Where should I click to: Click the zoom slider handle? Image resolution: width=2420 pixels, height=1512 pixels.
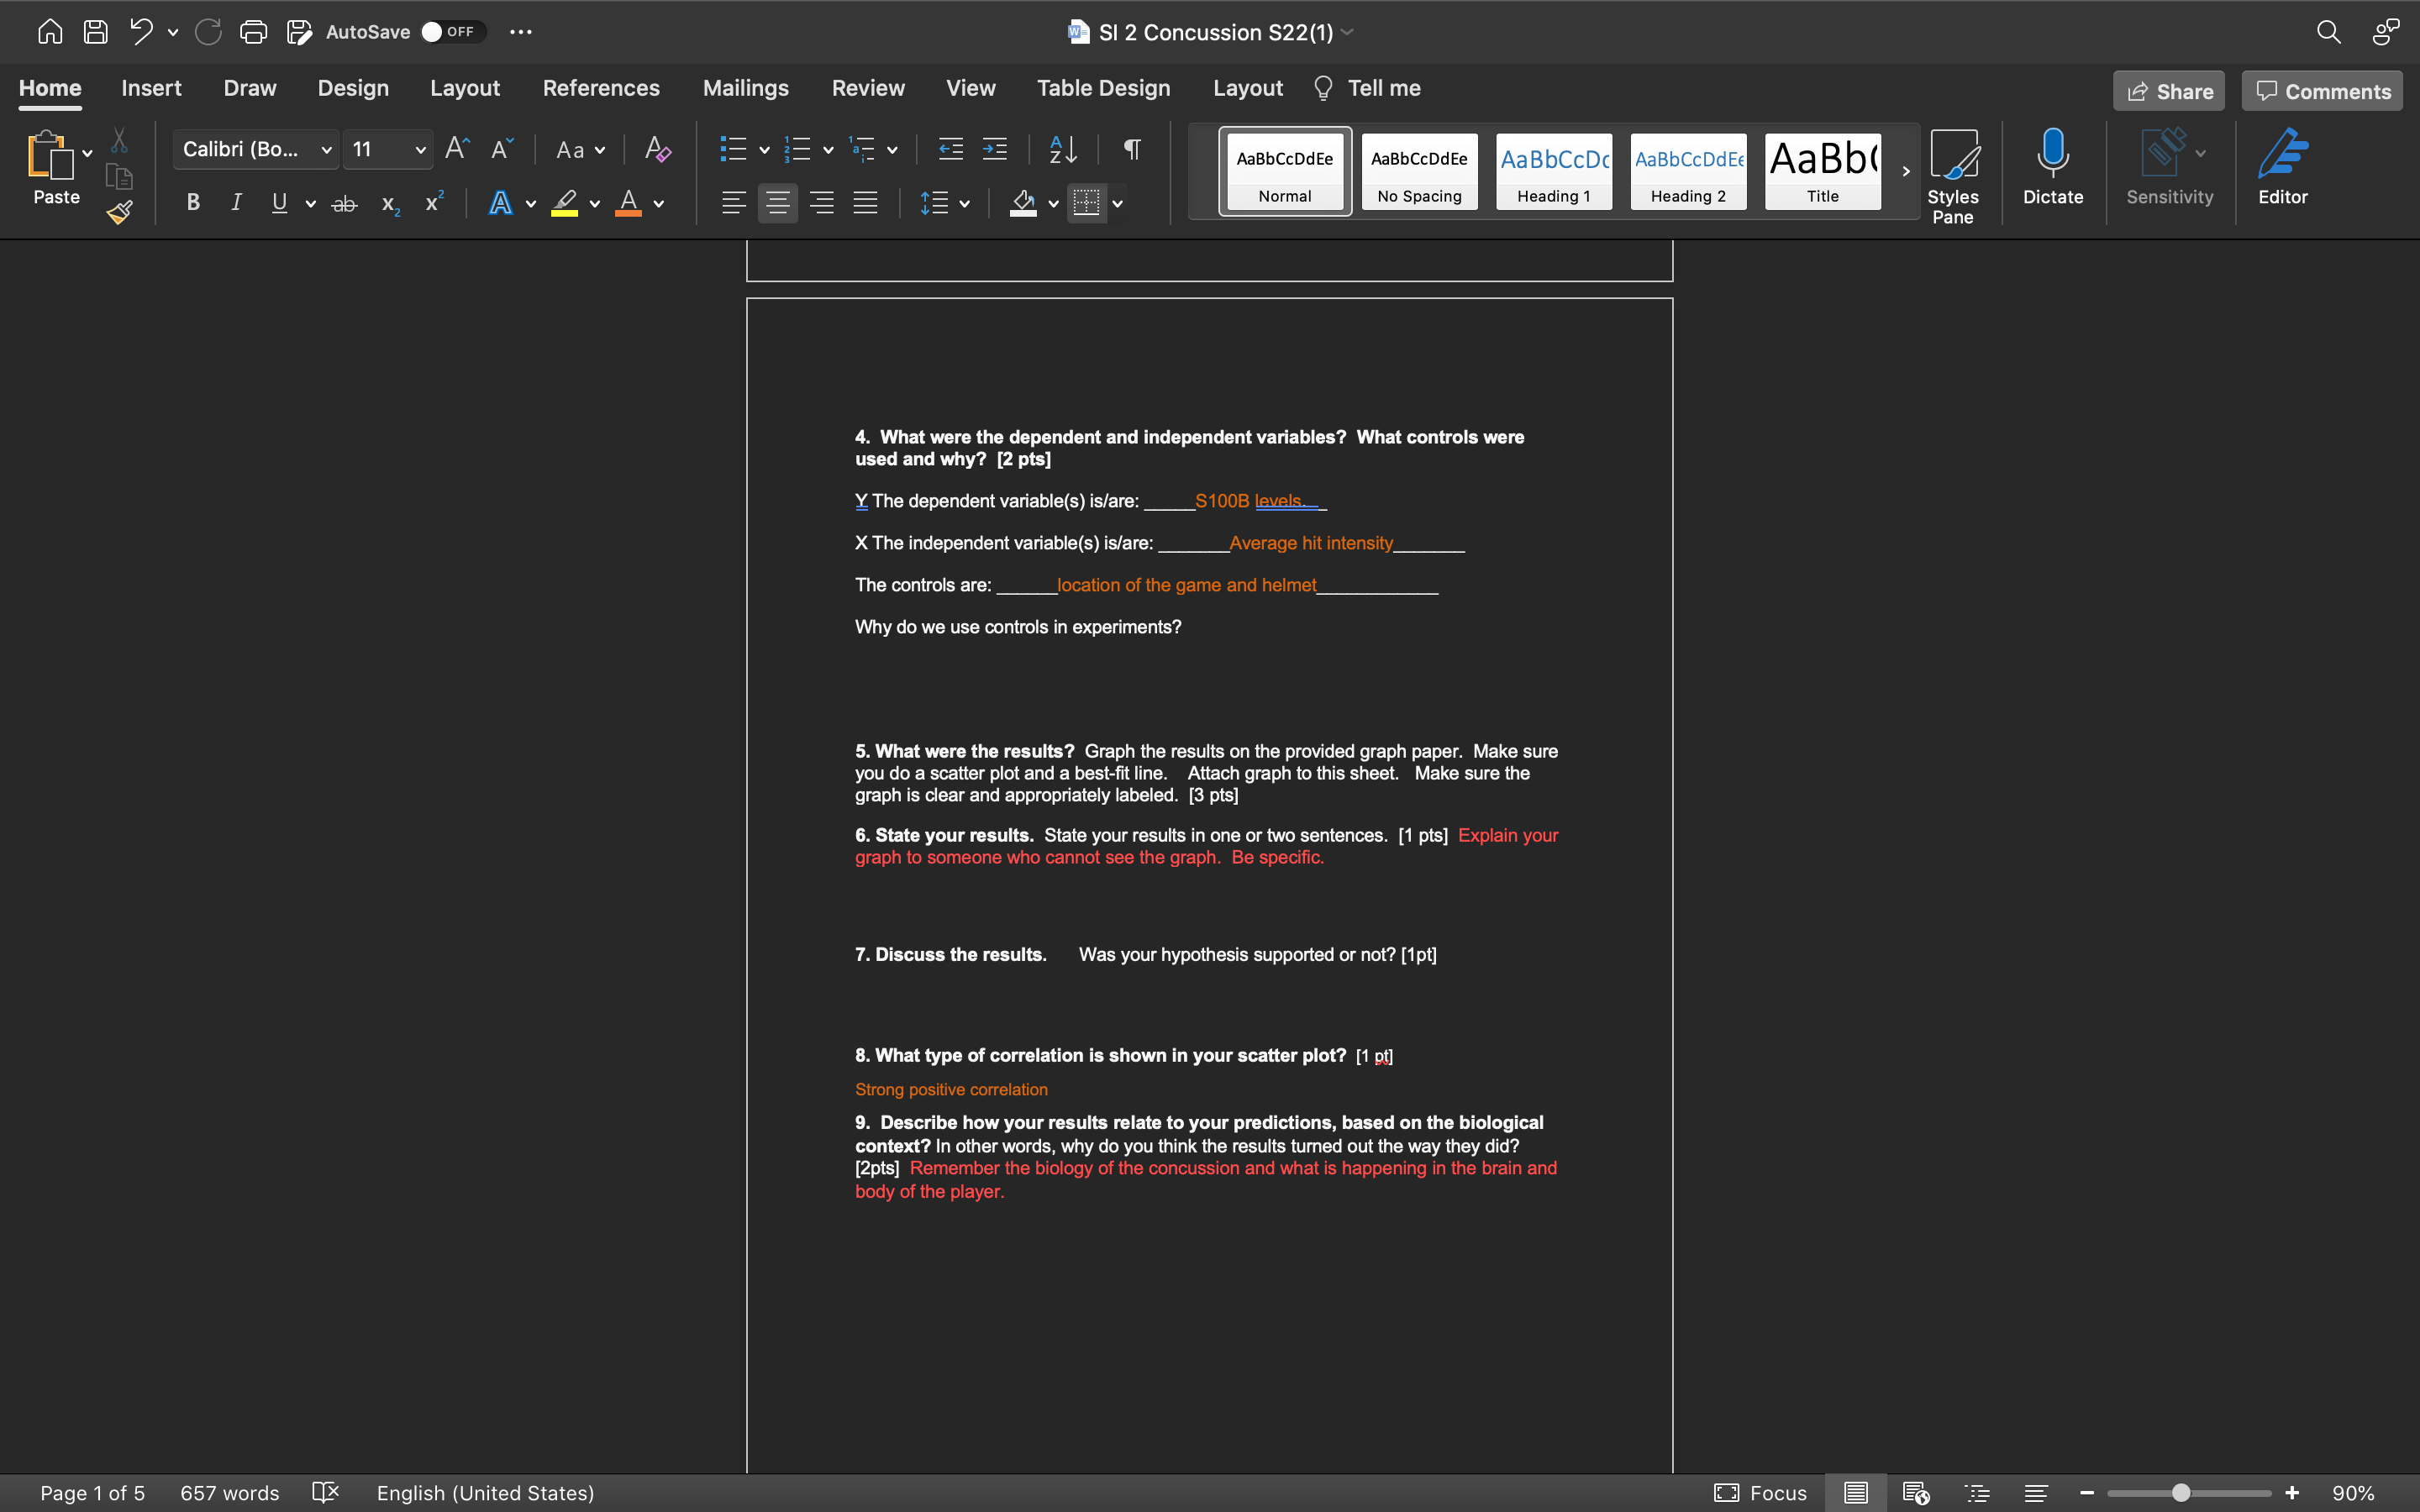click(x=2181, y=1492)
